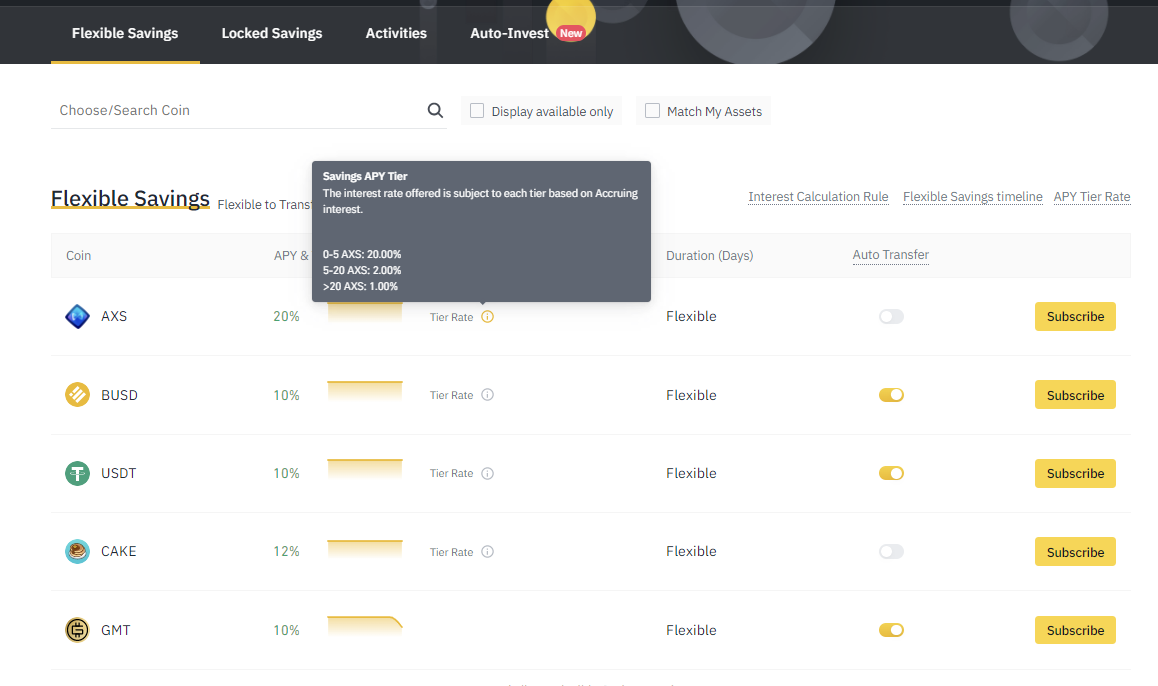This screenshot has height=686, width=1158.
Task: Check the Match My Assets box
Action: coord(652,111)
